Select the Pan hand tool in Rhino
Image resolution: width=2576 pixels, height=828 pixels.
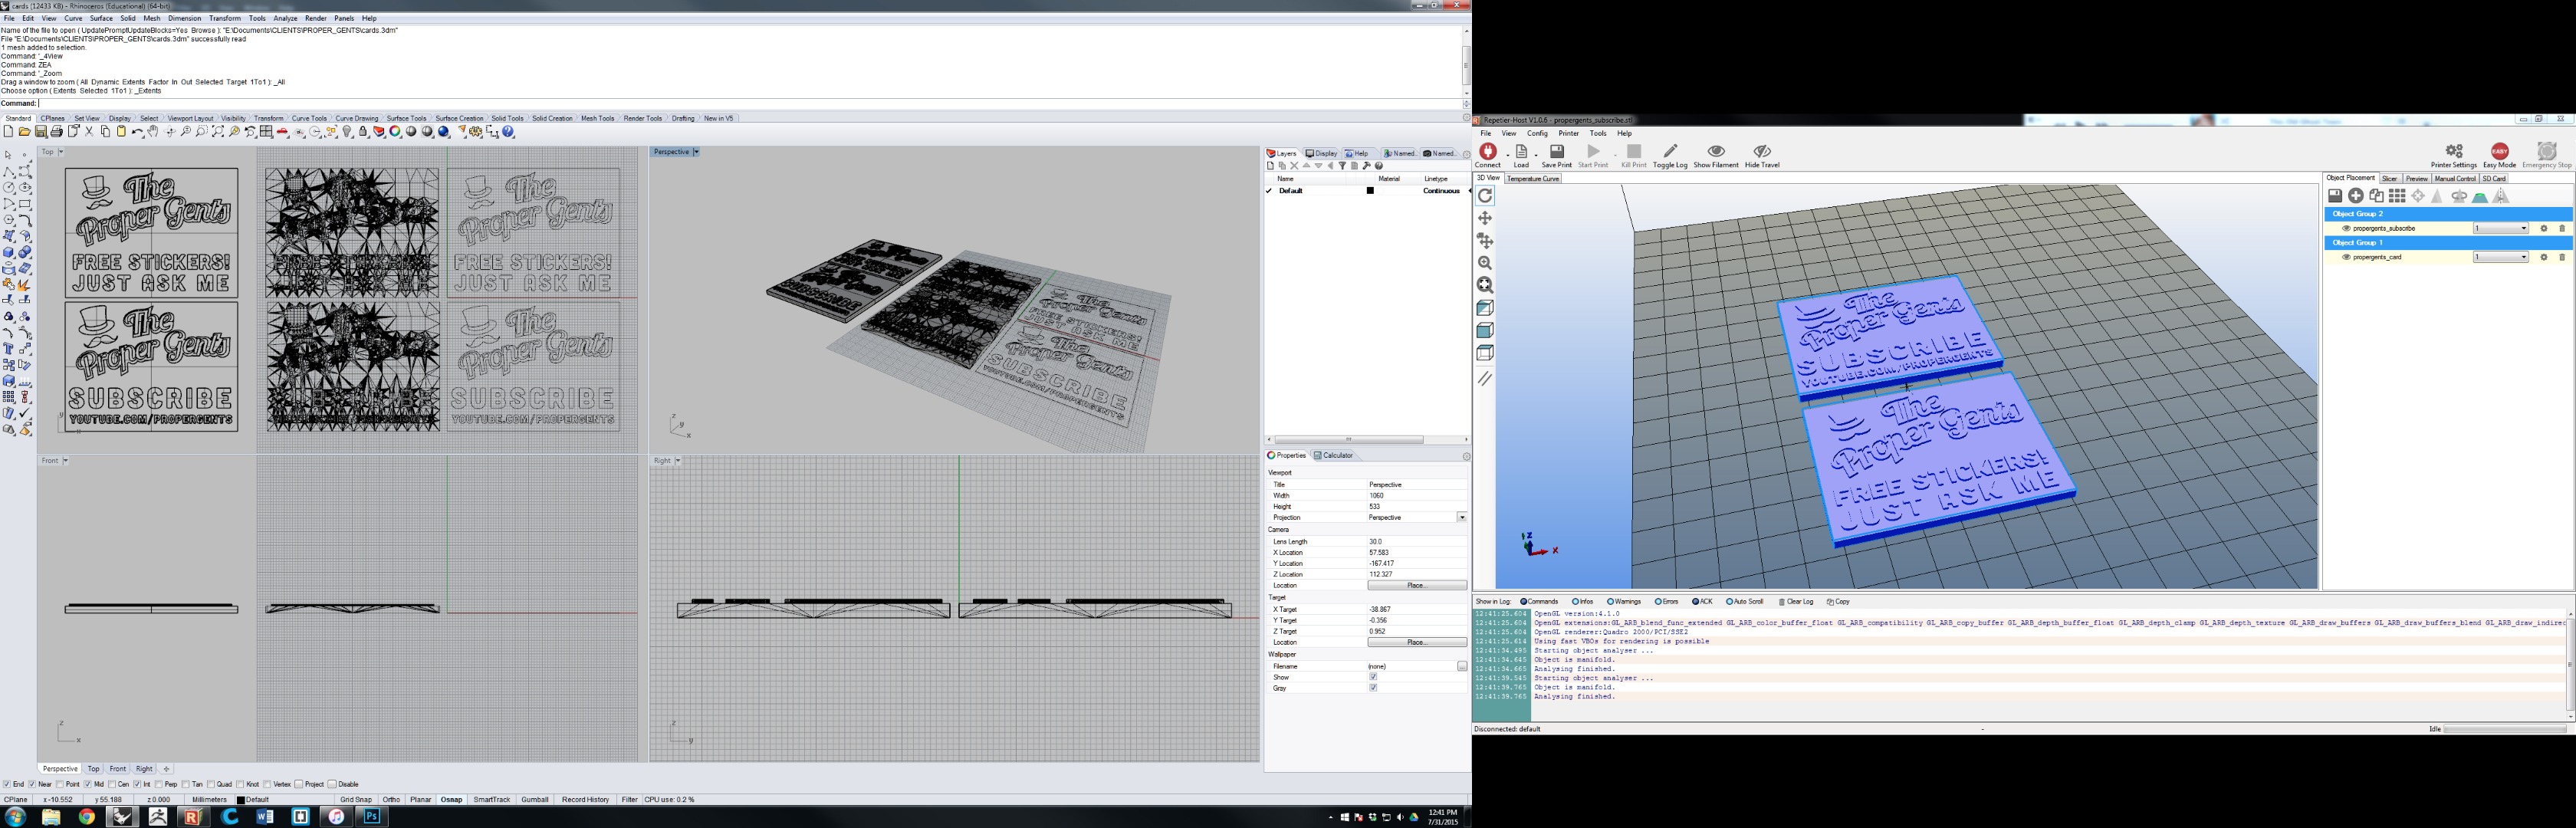(152, 132)
